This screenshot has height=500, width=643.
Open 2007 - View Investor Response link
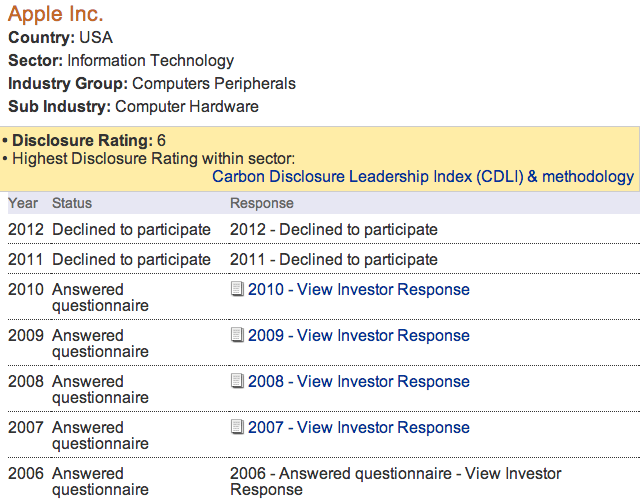pyautogui.click(x=358, y=428)
